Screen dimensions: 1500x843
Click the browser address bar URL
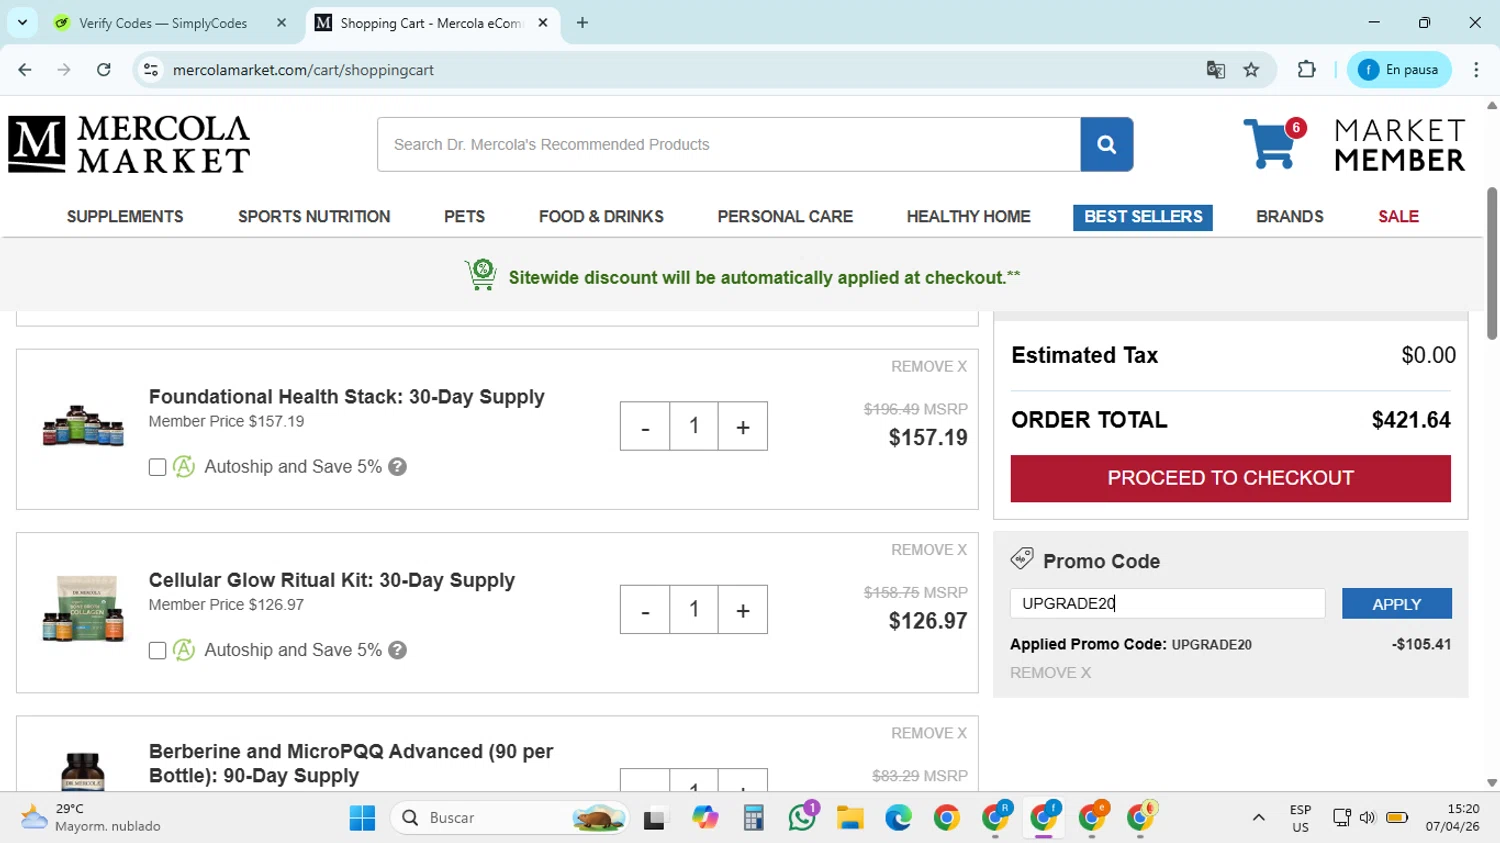(x=303, y=70)
